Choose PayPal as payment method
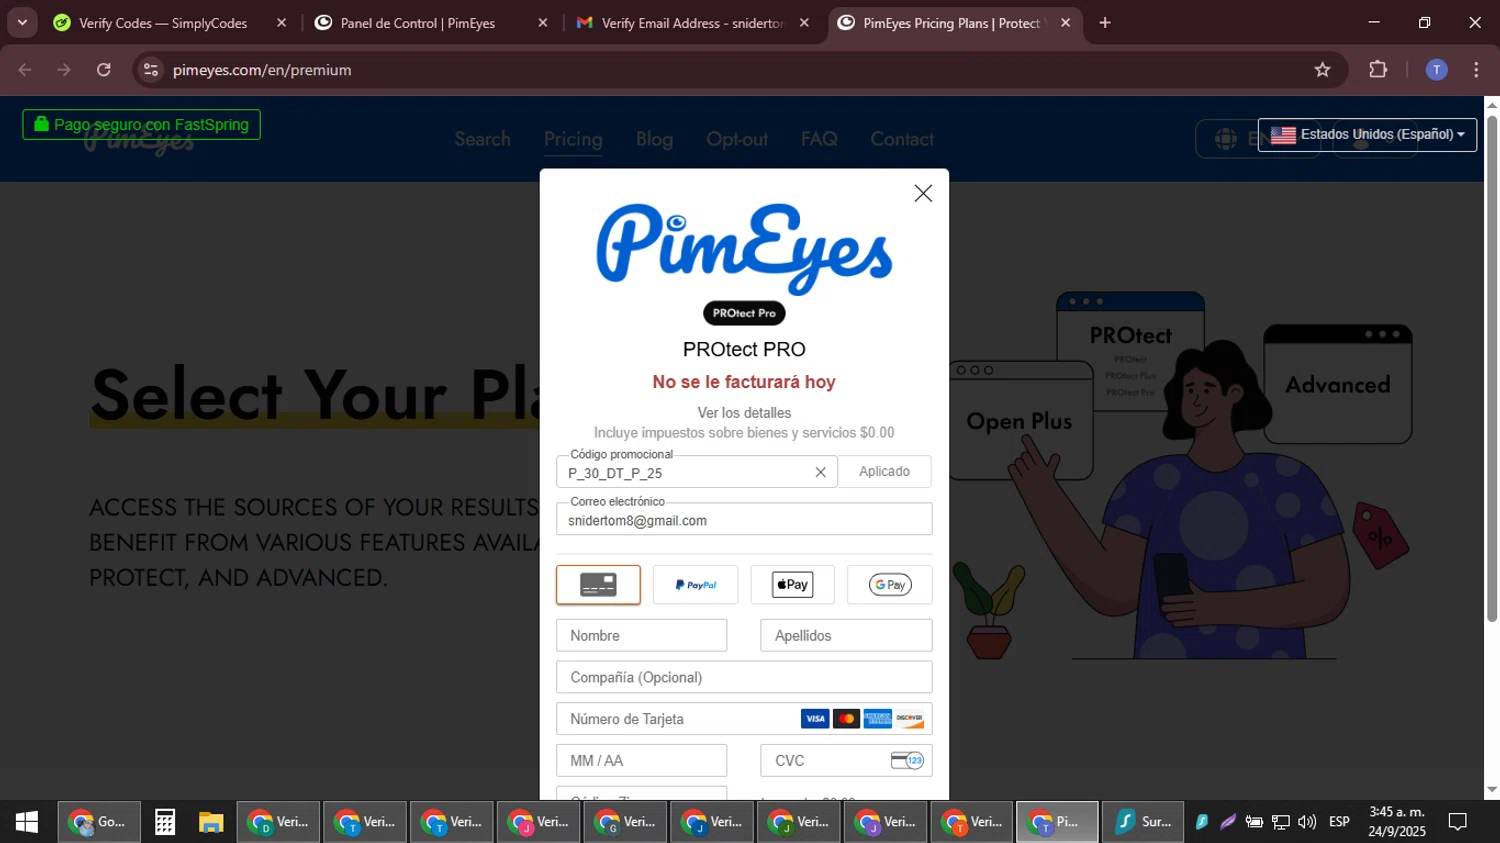The width and height of the screenshot is (1500, 843). click(x=695, y=585)
